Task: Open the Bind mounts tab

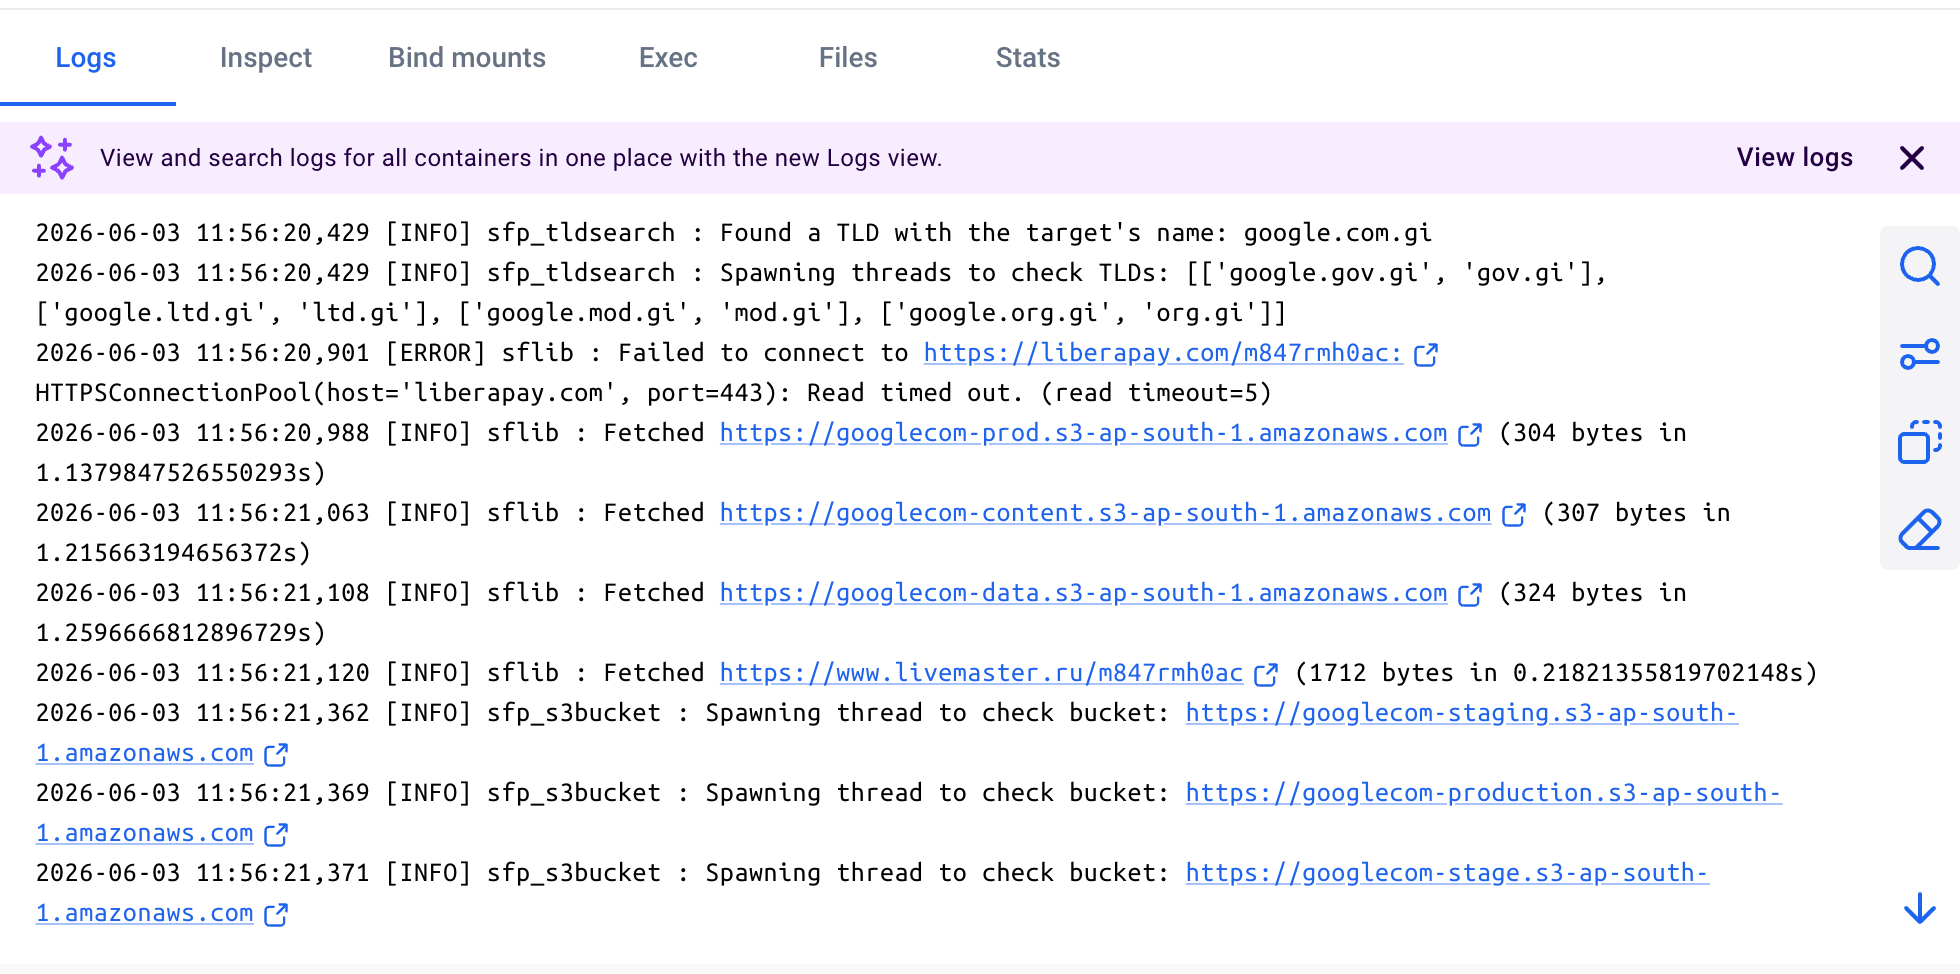Action: tap(467, 58)
